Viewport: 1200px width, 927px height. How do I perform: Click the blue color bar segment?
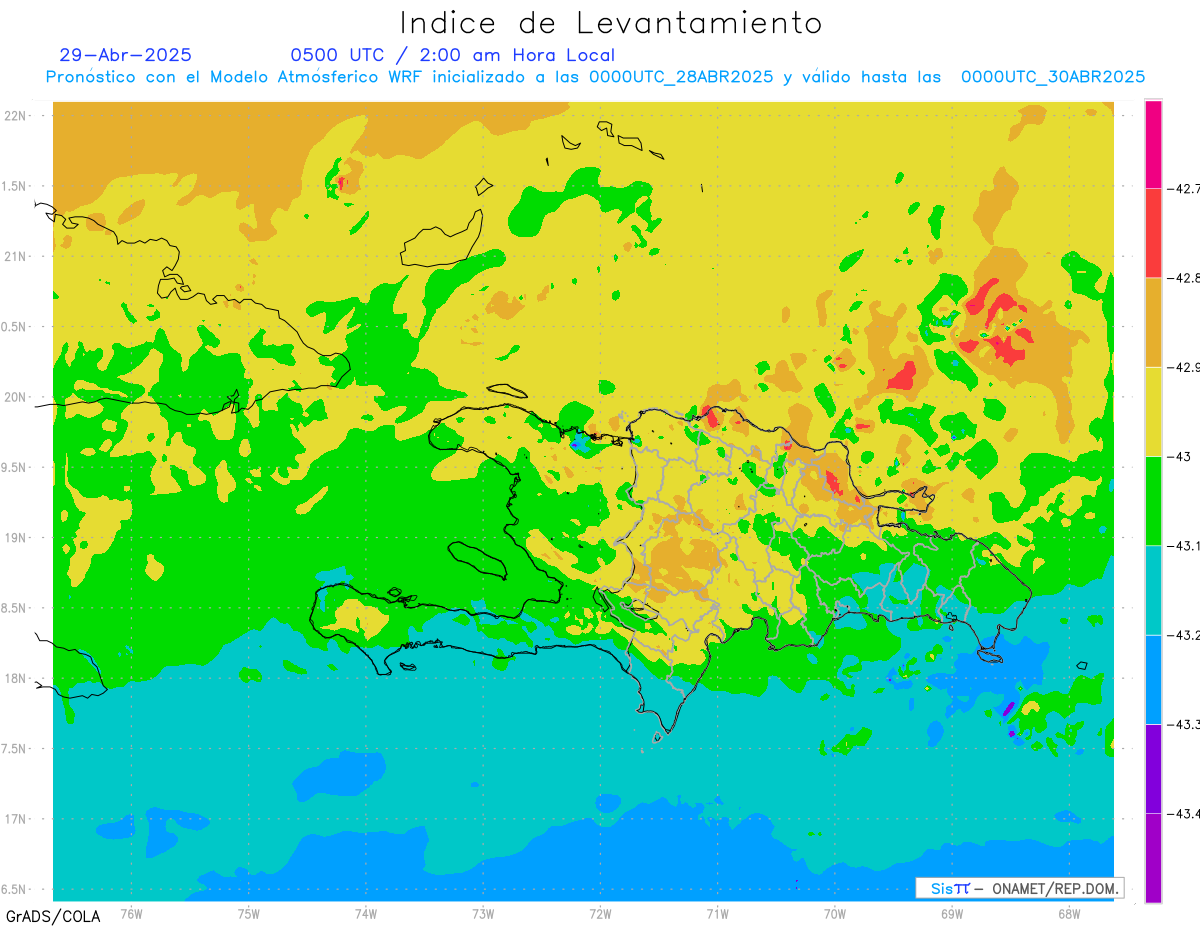point(1153,679)
